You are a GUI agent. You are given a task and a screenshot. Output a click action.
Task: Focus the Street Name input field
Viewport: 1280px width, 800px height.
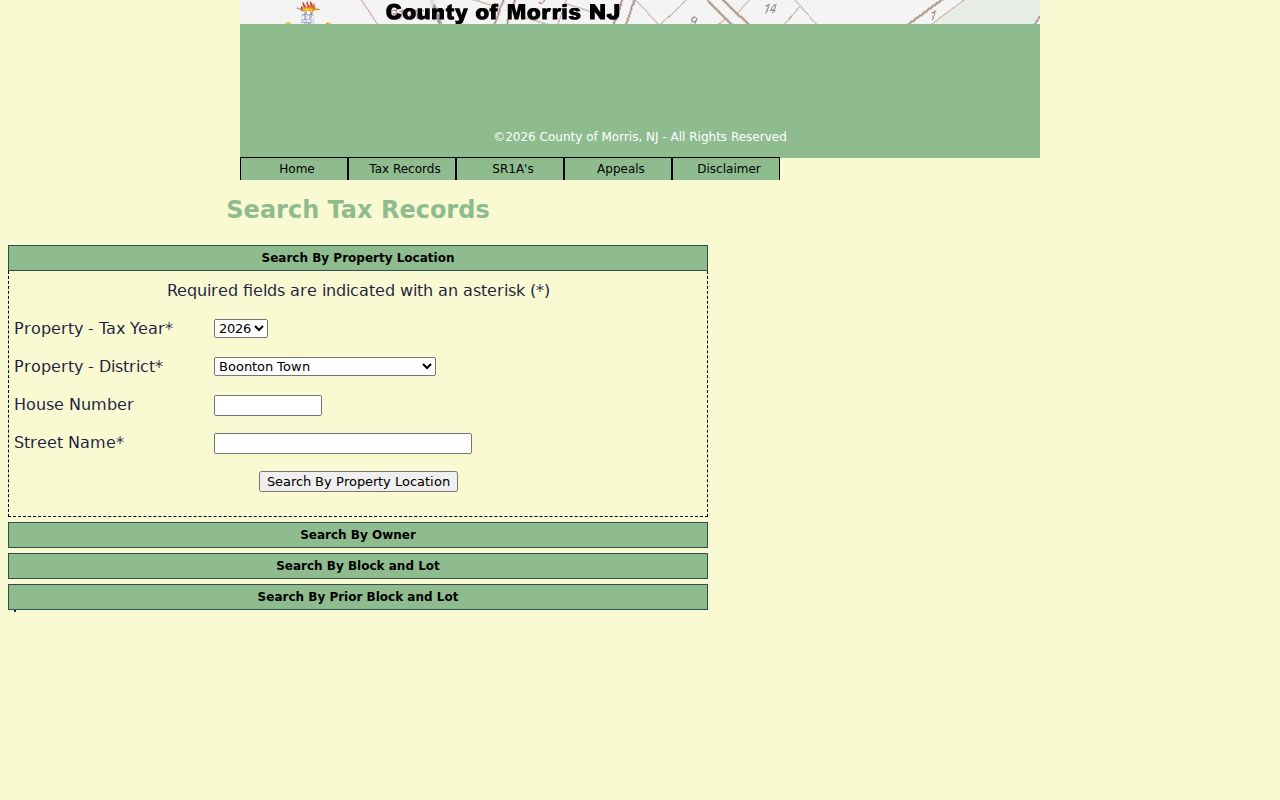343,443
